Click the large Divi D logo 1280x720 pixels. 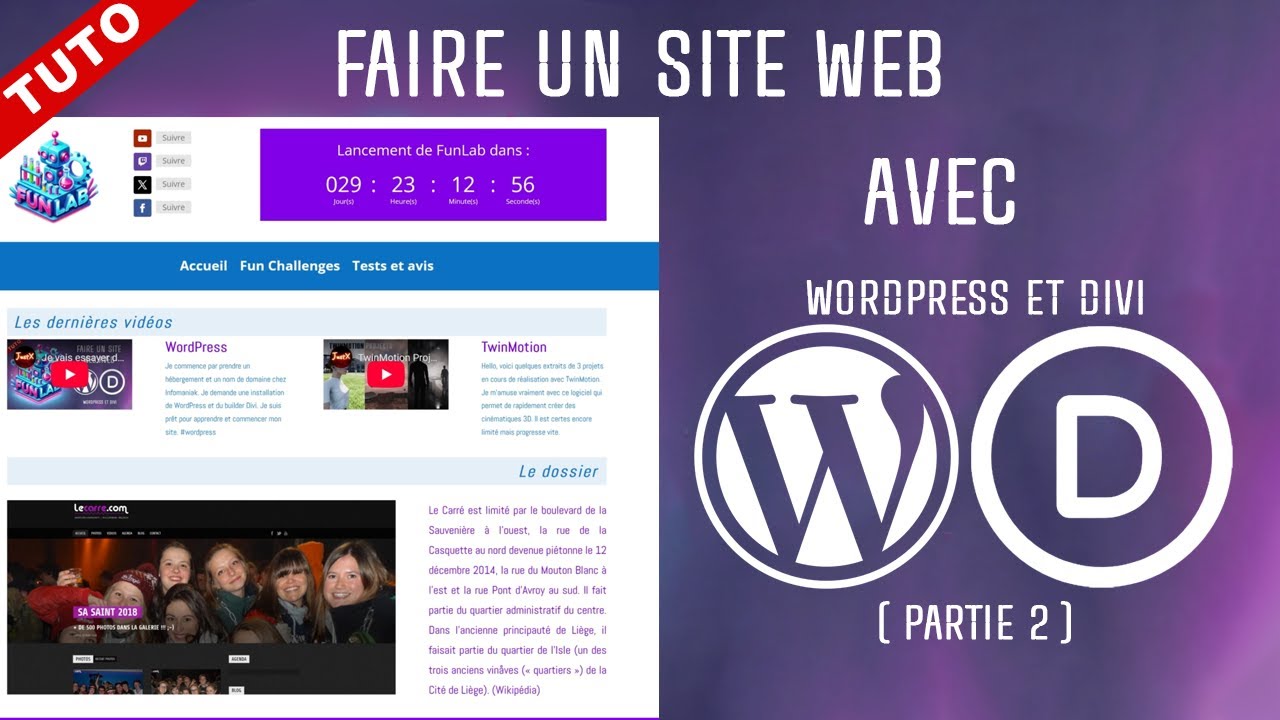click(1101, 456)
